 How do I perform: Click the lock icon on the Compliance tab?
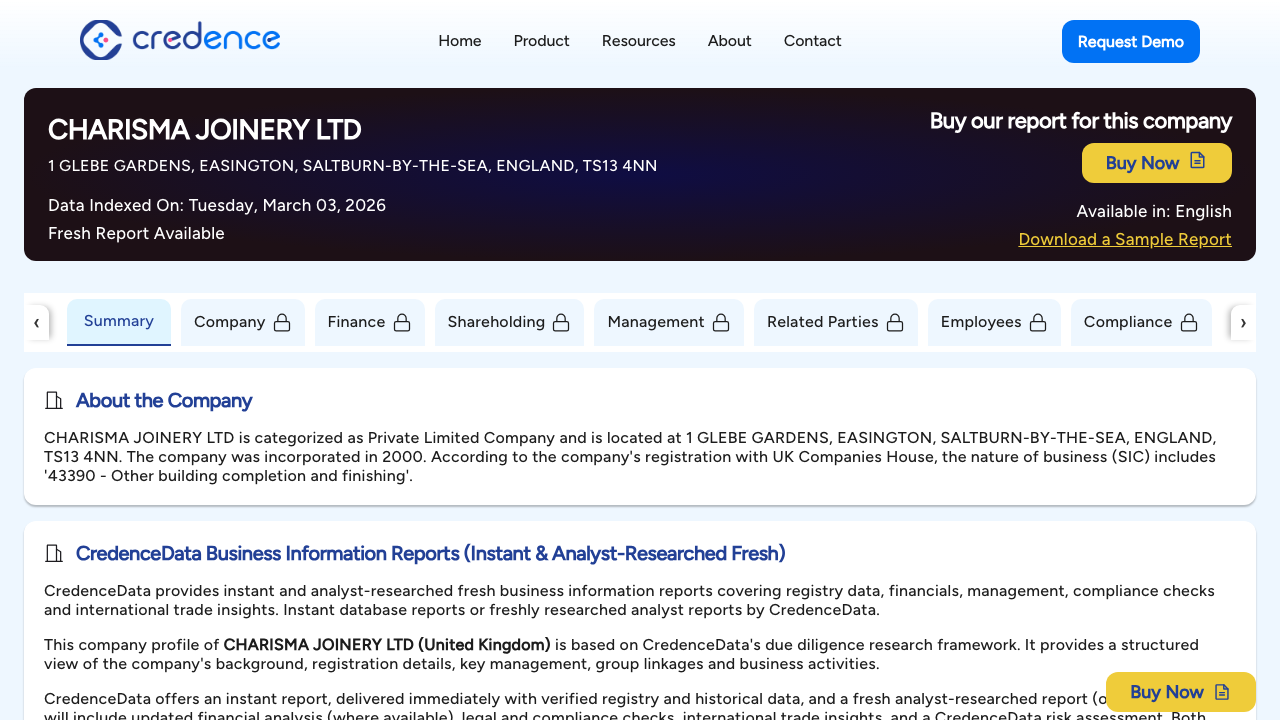1189,322
